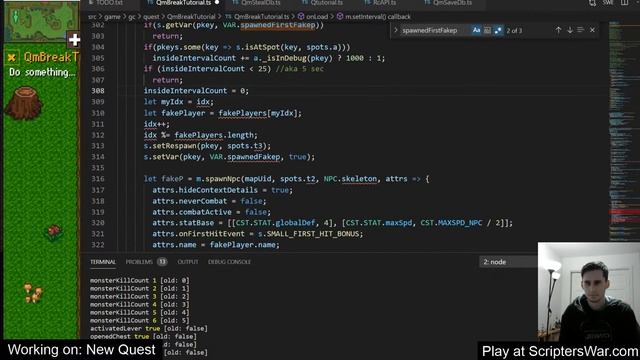Click the PROBLEMS count badge showing 13
This screenshot has height=360, width=640.
[x=162, y=262]
